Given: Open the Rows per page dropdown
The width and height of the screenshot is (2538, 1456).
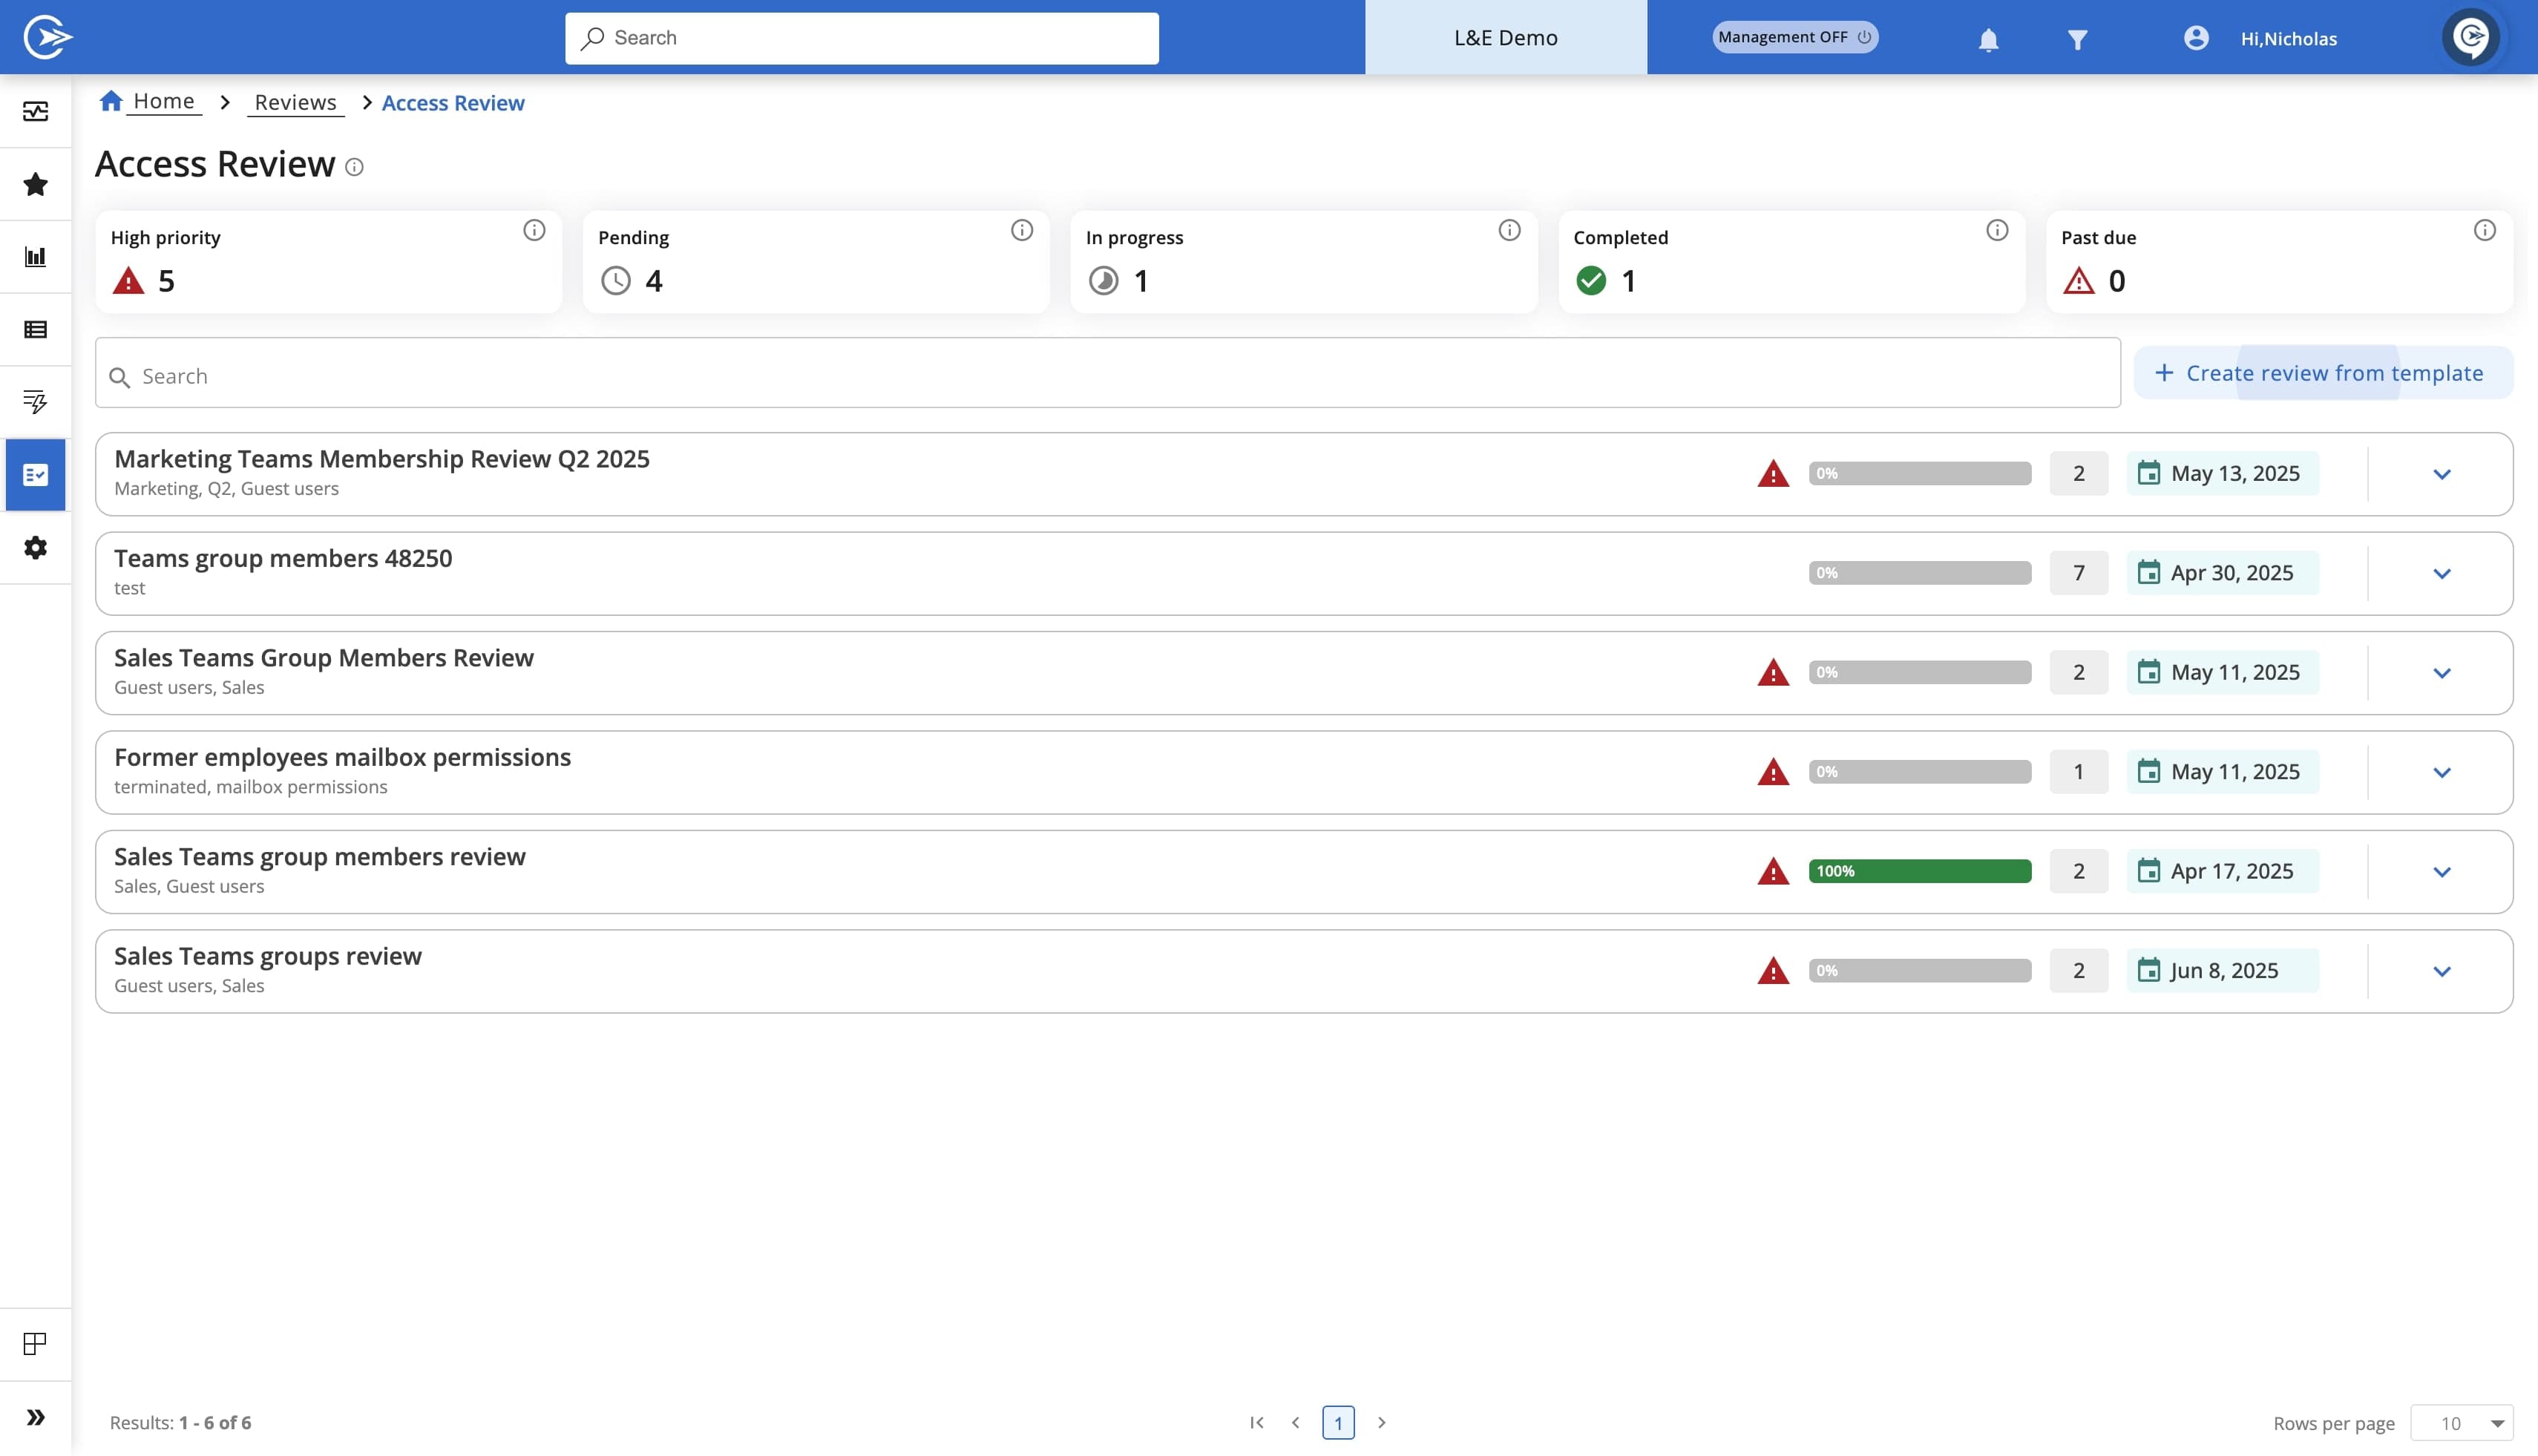Looking at the screenshot, I should [2461, 1423].
